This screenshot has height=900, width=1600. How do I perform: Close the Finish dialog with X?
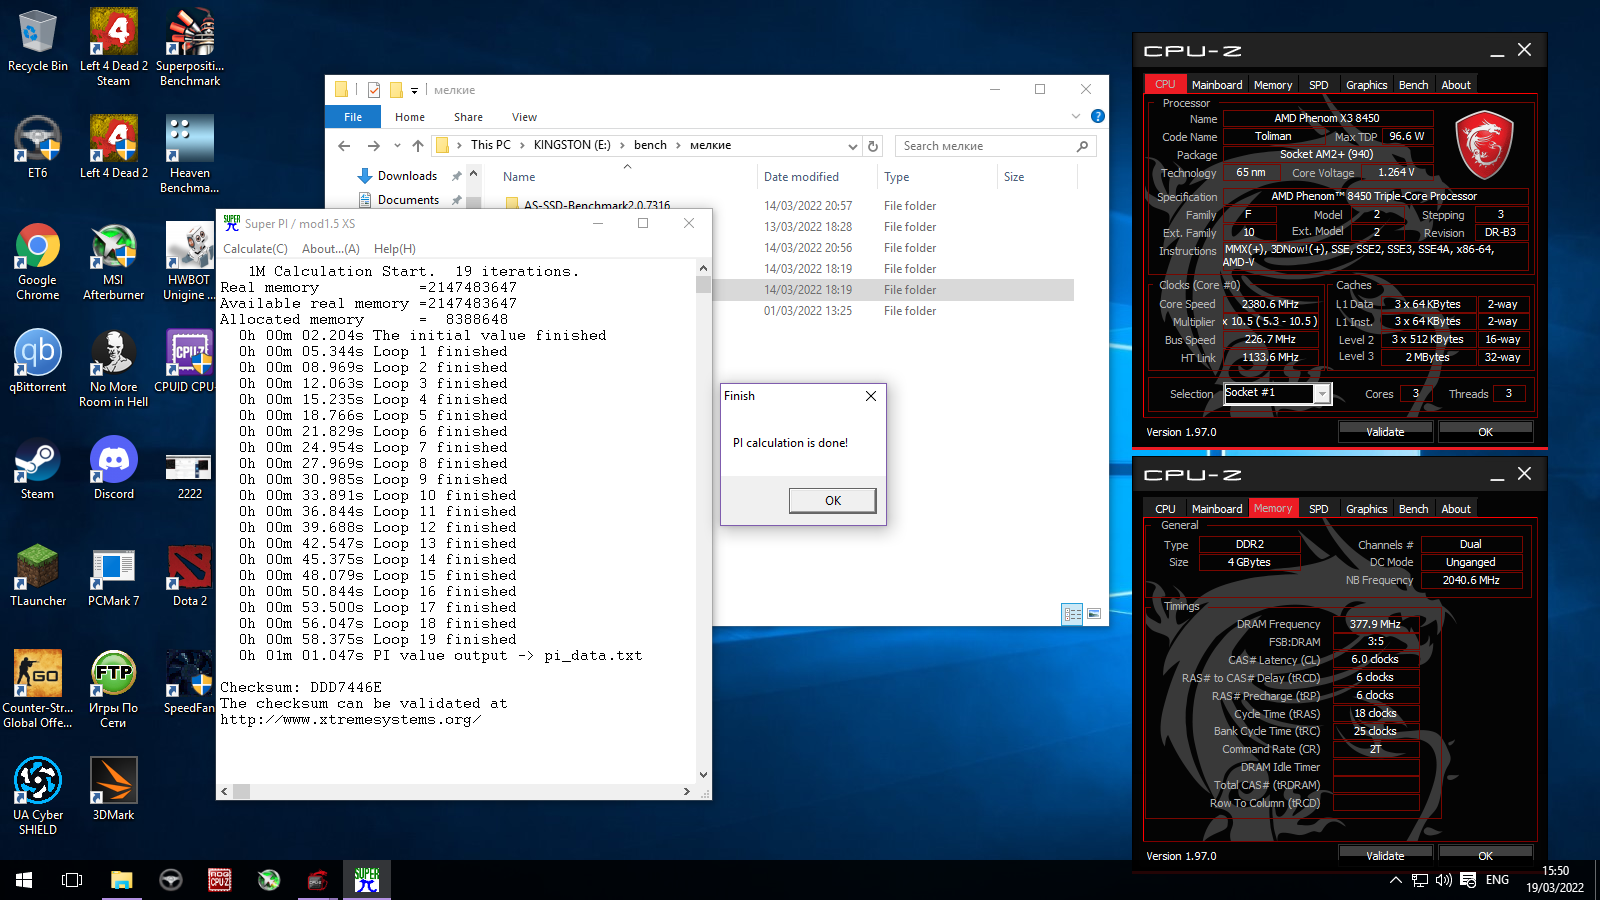(x=871, y=396)
